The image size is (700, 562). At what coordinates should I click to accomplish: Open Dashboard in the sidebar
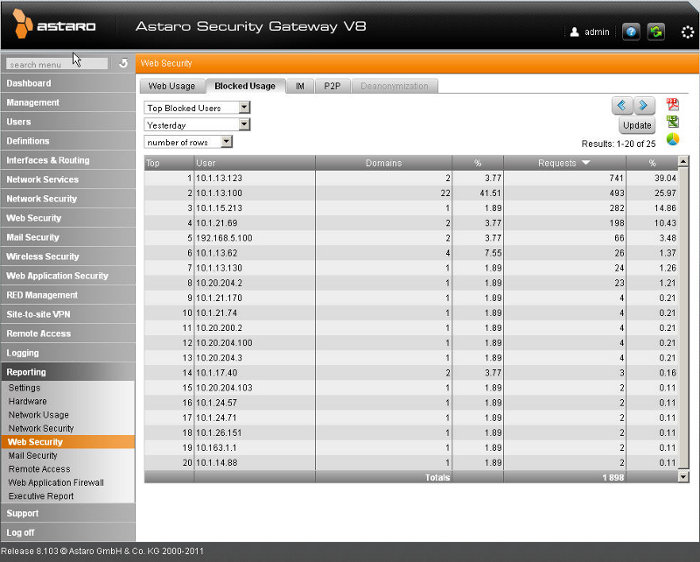(x=68, y=83)
